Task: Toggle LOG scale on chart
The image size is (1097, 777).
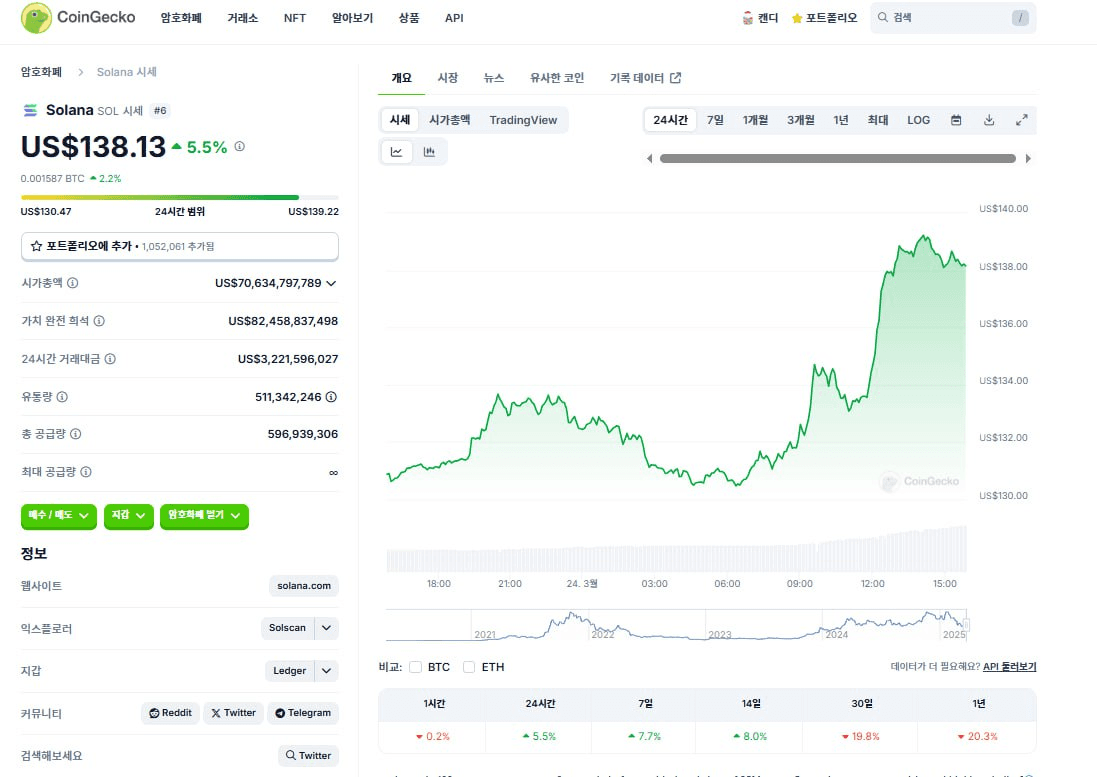Action: [x=918, y=120]
